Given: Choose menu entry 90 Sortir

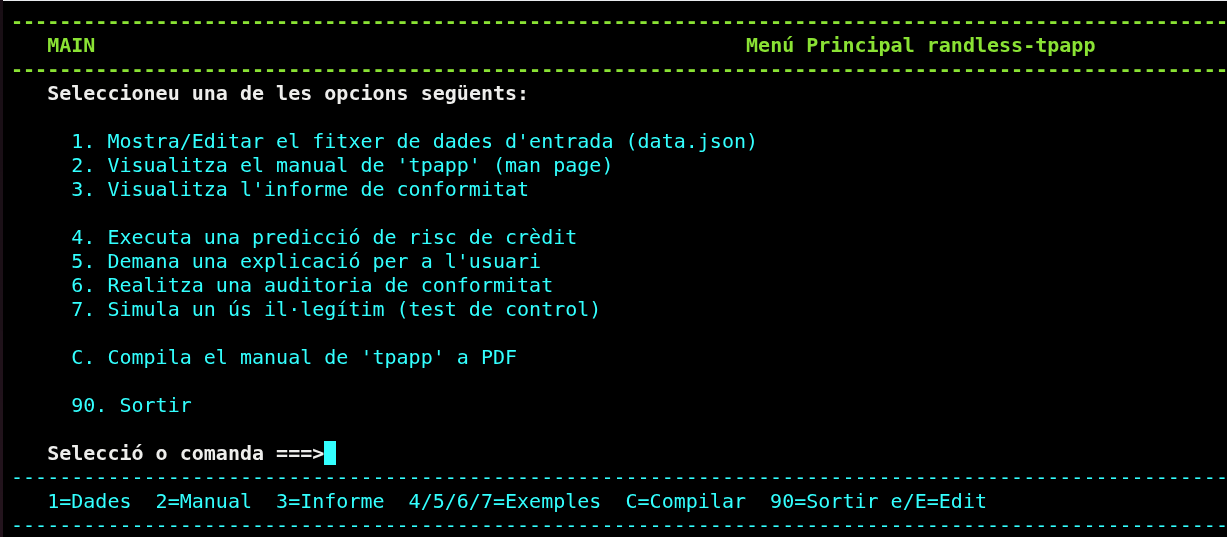Looking at the screenshot, I should pos(131,405).
